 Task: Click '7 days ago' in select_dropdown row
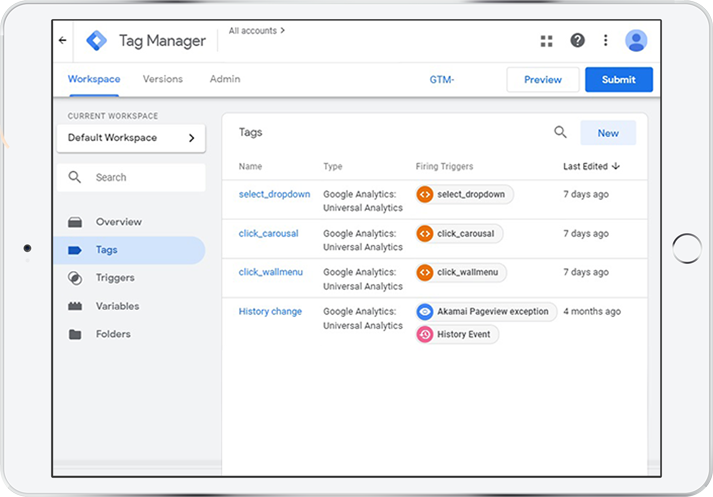[x=586, y=195]
